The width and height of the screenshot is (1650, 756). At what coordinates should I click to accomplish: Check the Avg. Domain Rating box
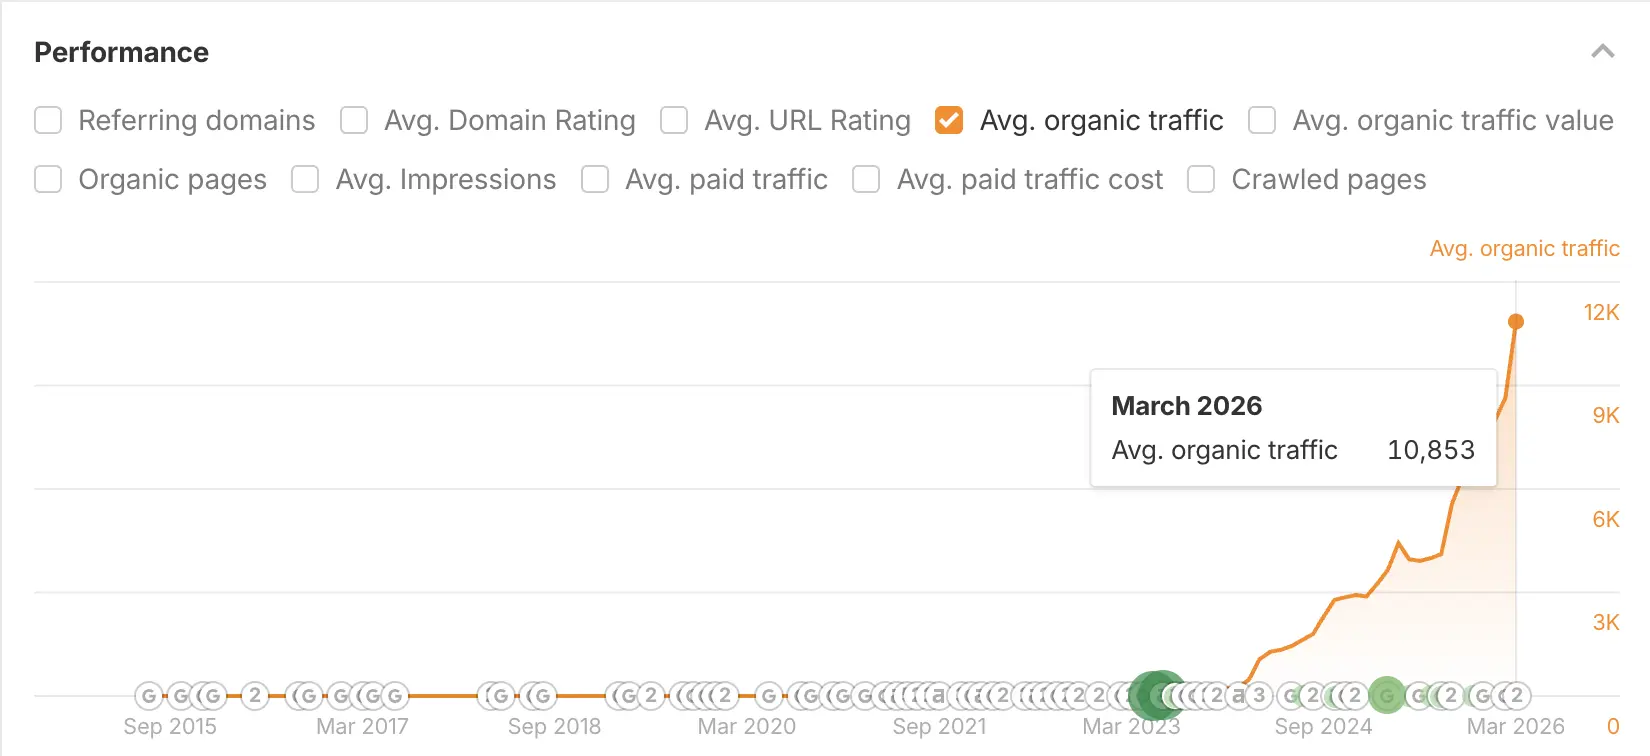click(x=354, y=121)
